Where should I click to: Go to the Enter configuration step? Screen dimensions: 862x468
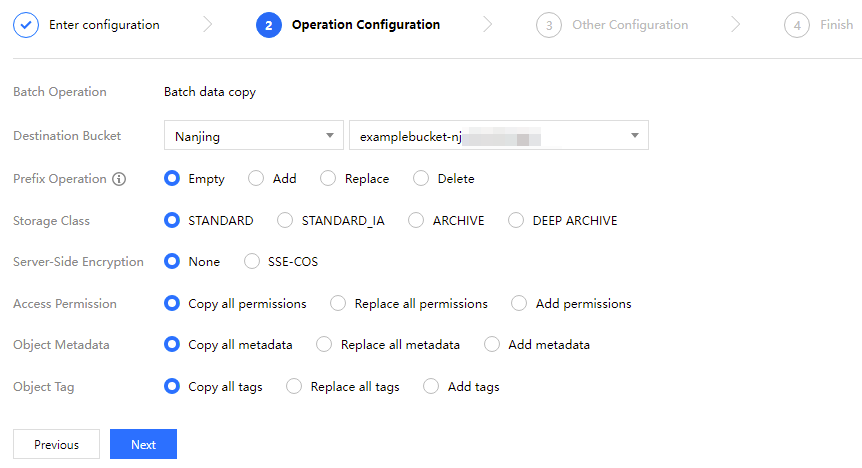click(104, 25)
